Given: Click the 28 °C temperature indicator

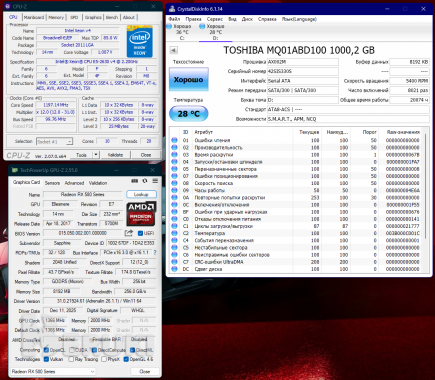Looking at the screenshot, I should 189,114.
